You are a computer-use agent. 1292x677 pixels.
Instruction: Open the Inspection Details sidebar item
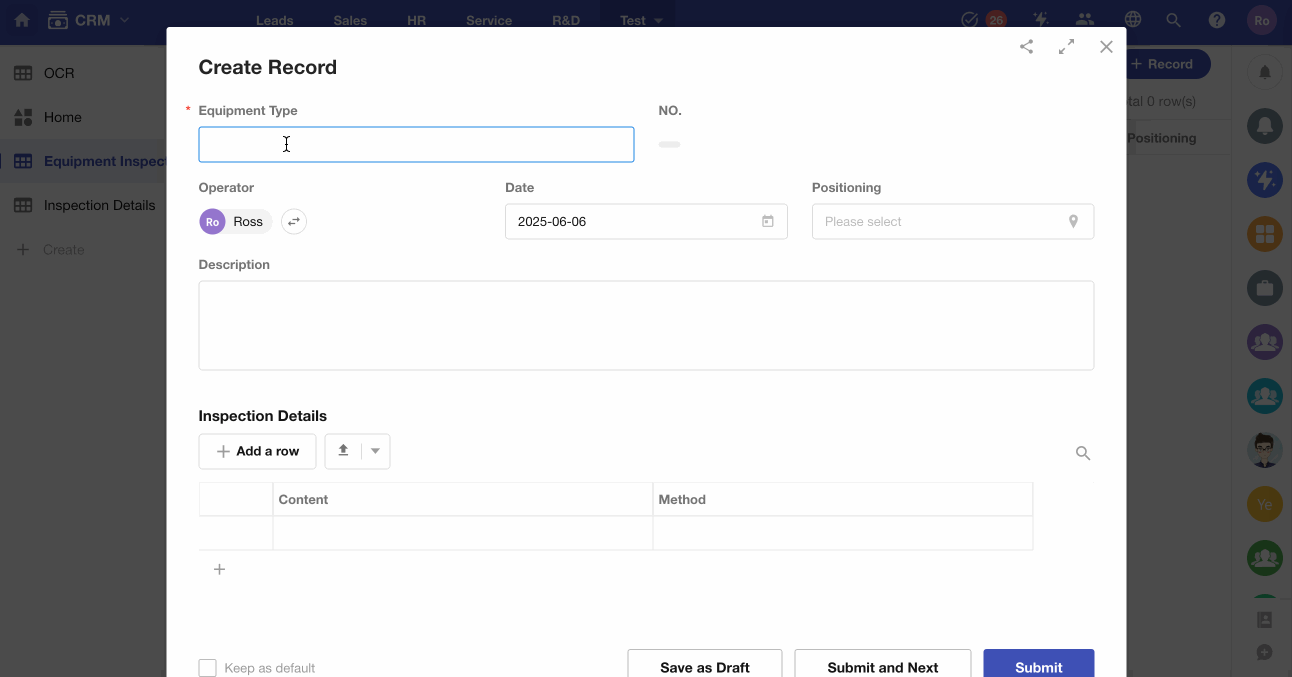[99, 205]
